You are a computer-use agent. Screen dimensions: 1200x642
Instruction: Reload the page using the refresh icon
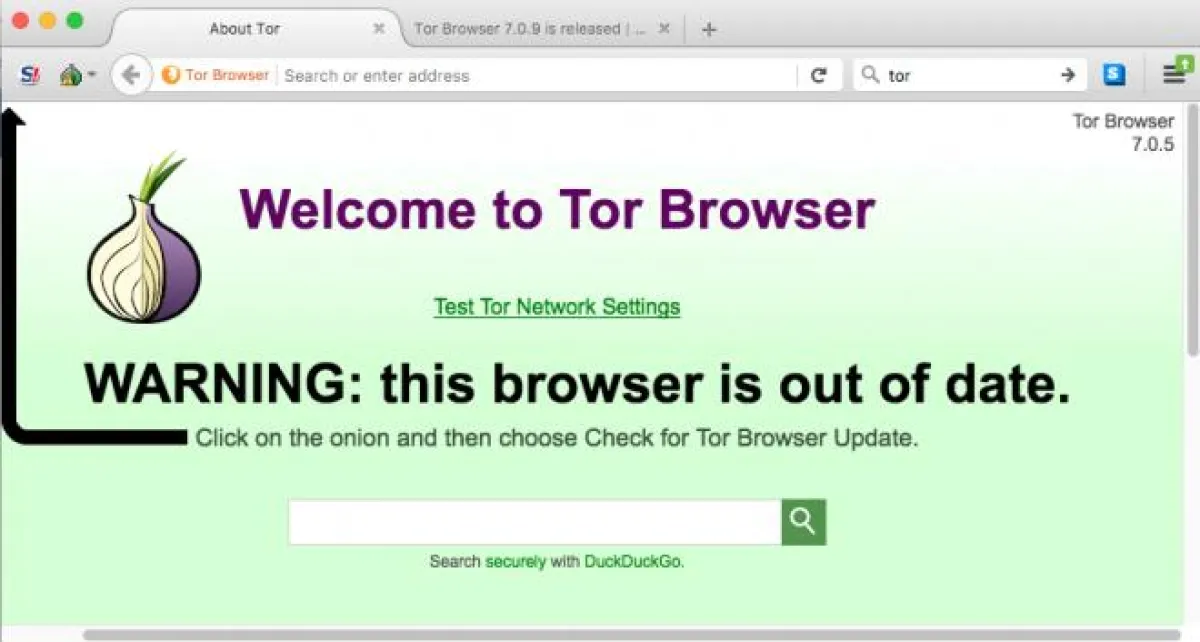pyautogui.click(x=818, y=75)
